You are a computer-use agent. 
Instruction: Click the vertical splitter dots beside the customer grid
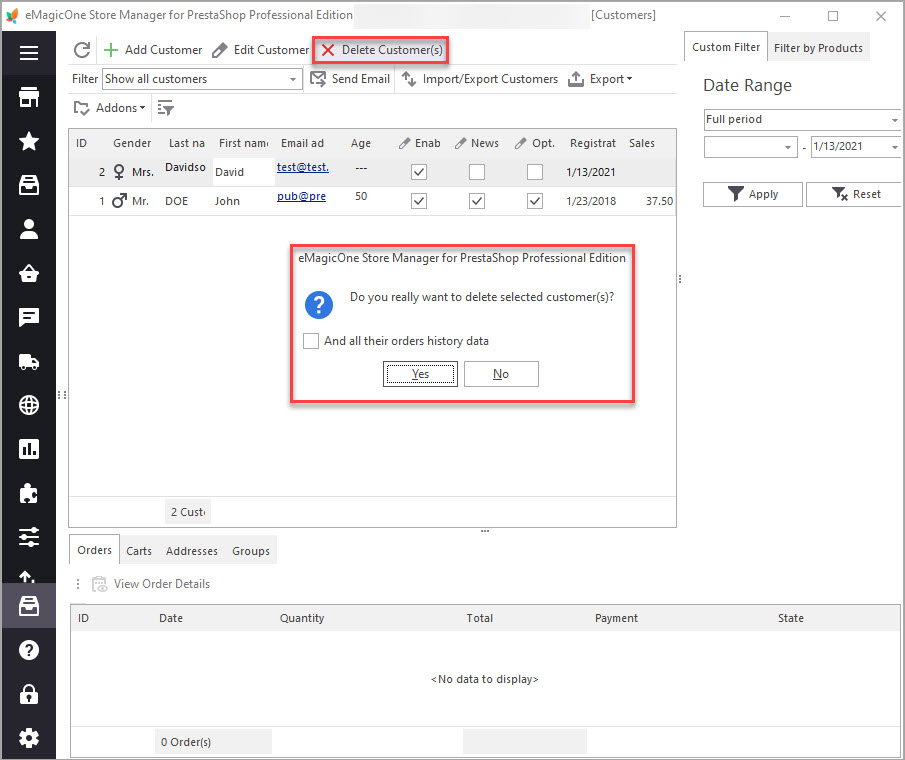pos(680,279)
